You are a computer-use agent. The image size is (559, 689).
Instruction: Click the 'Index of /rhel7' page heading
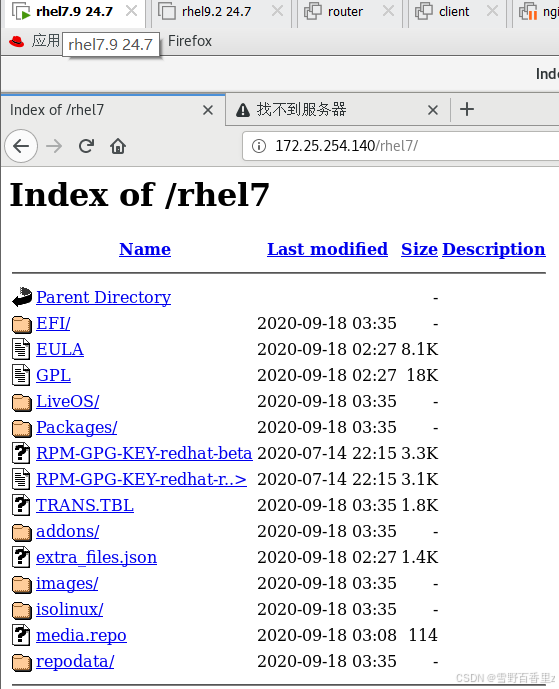point(139,195)
